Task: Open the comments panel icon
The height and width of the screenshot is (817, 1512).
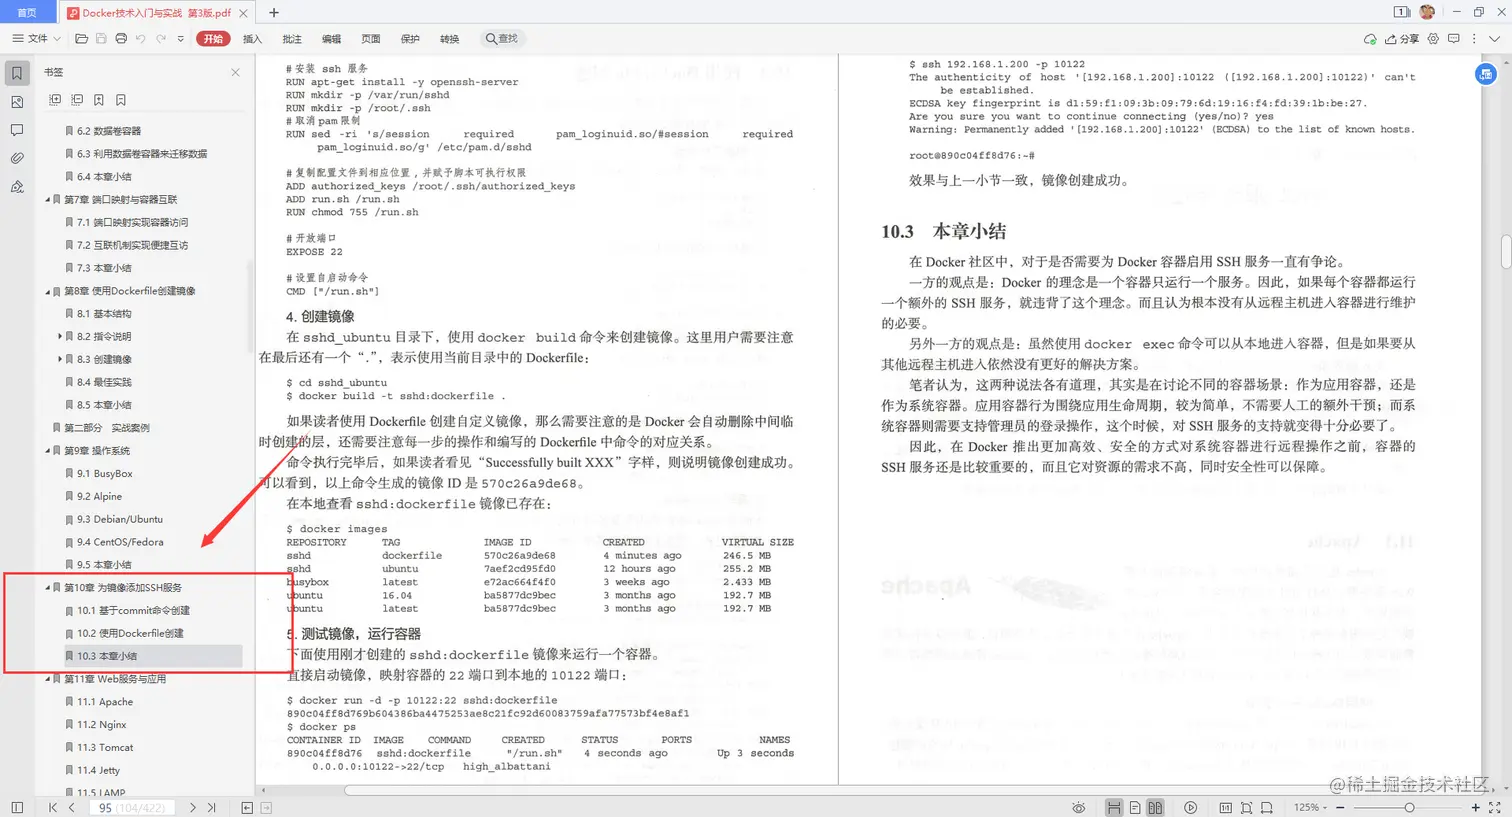Action: [x=15, y=130]
